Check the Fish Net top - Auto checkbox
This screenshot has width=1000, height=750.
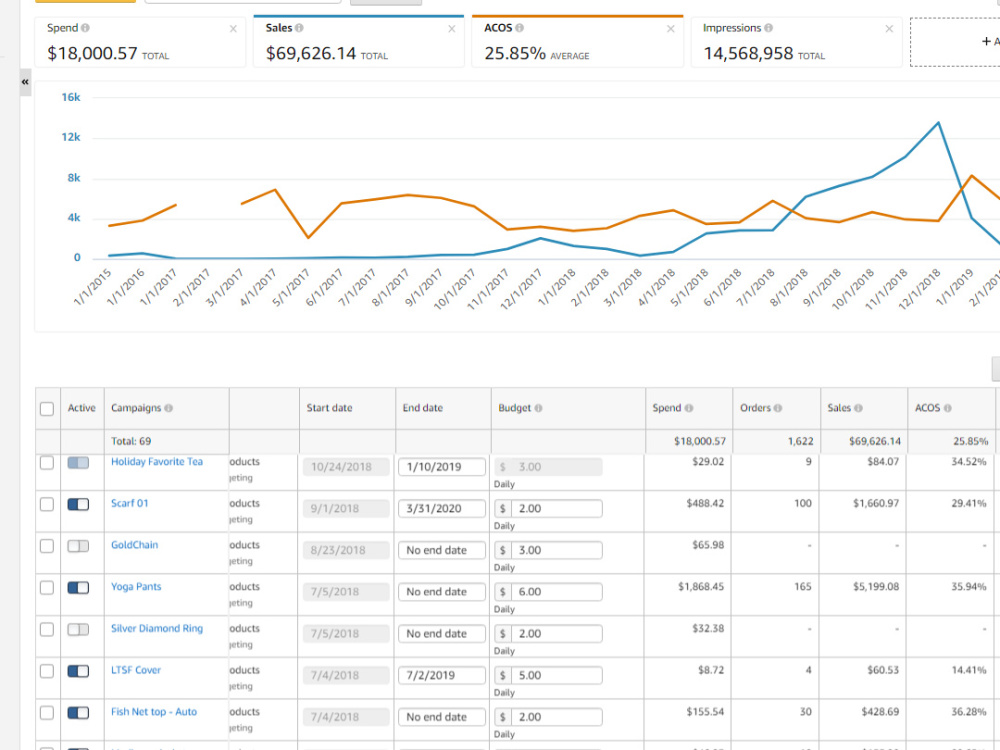click(x=47, y=713)
